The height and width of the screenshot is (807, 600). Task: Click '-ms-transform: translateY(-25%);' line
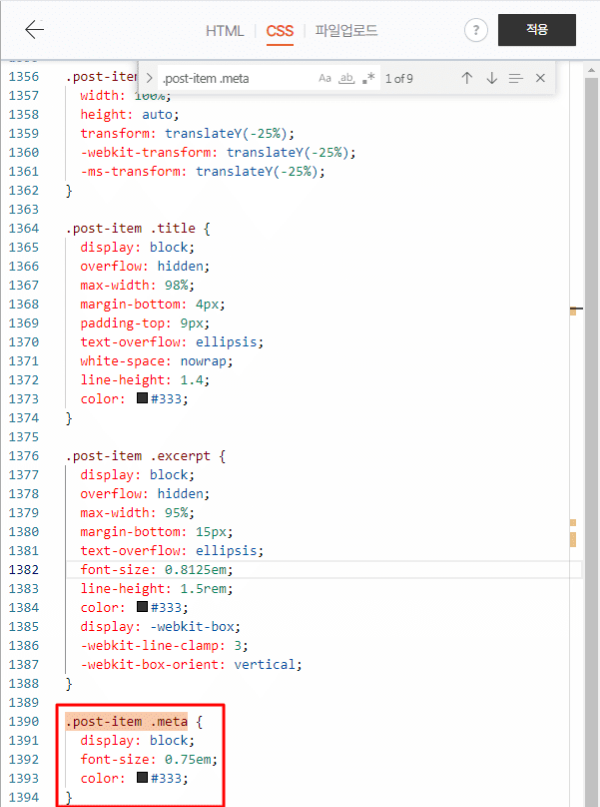point(203,171)
